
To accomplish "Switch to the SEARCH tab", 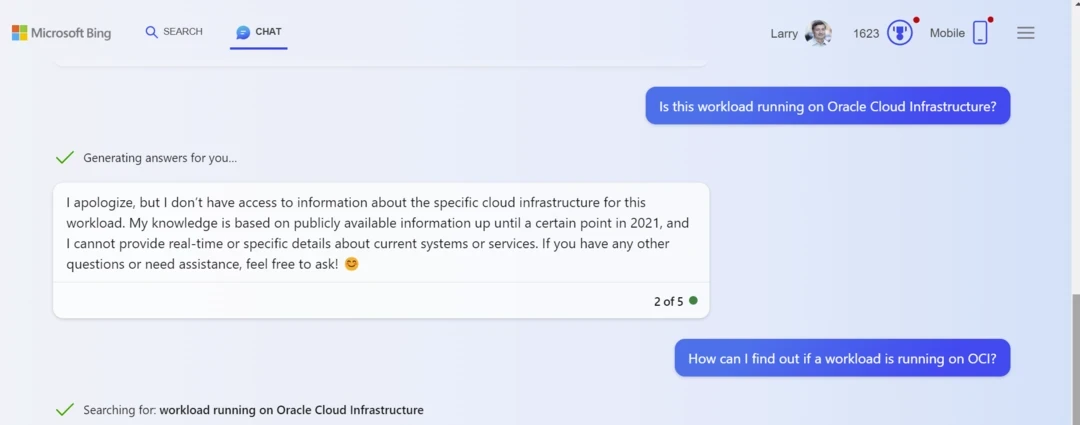I will (x=183, y=32).
